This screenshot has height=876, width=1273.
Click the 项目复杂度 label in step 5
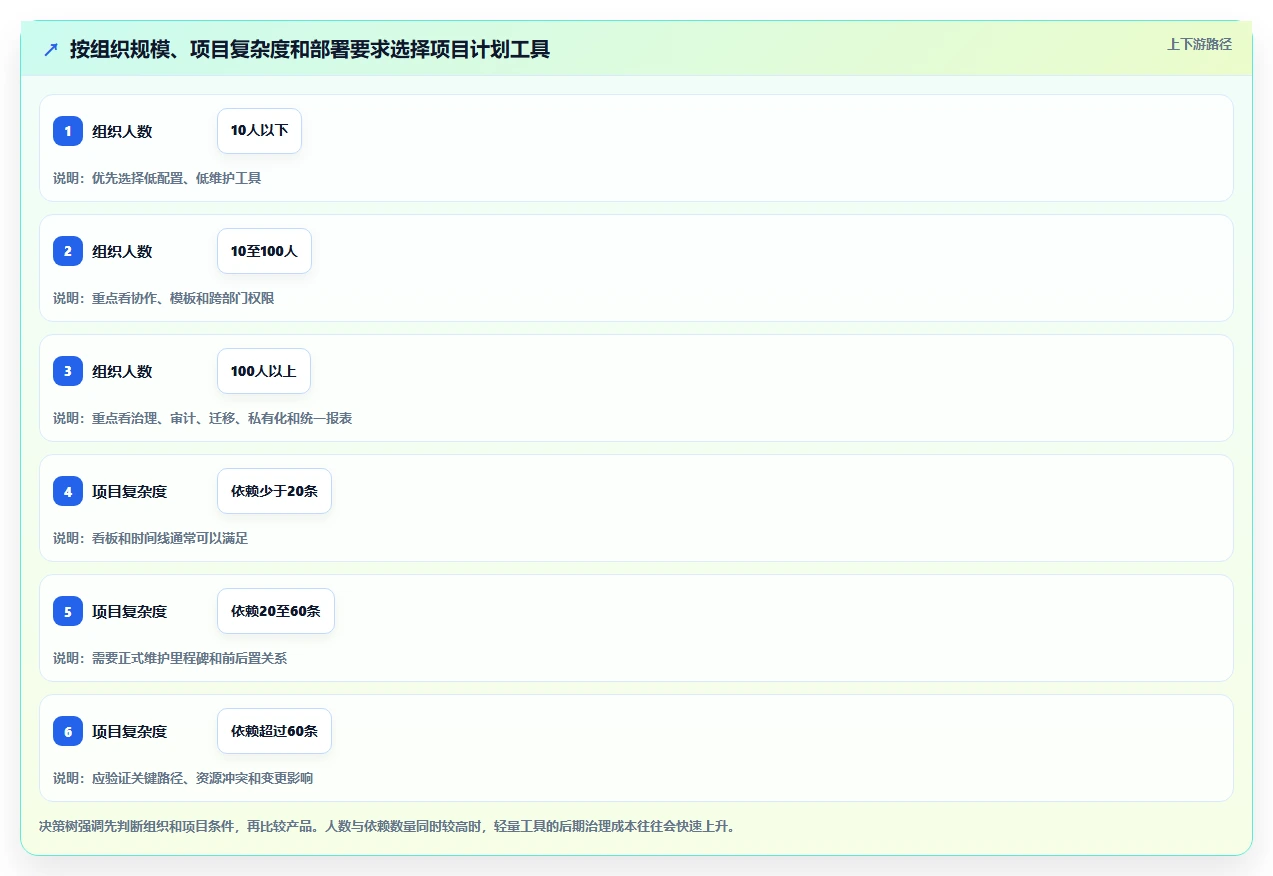click(129, 611)
